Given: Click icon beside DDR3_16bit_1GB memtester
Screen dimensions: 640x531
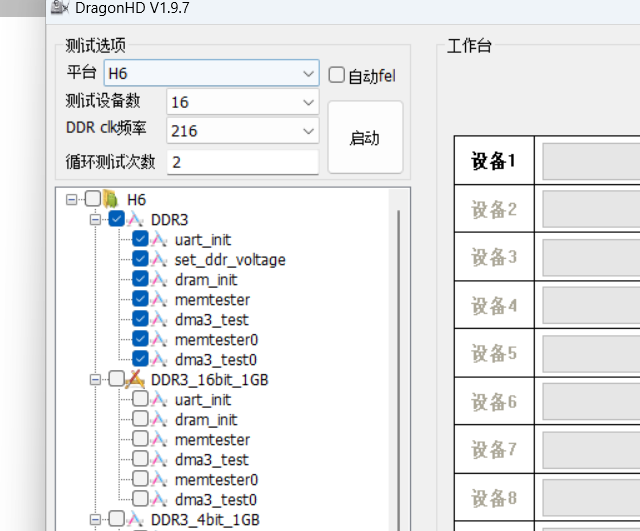Looking at the screenshot, I should point(159,440).
